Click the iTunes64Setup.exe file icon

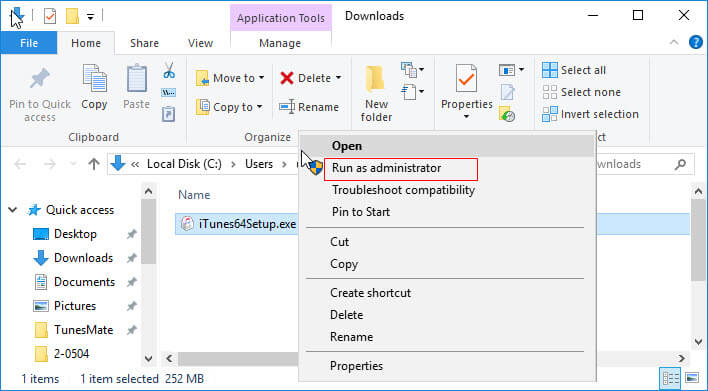tap(187, 224)
